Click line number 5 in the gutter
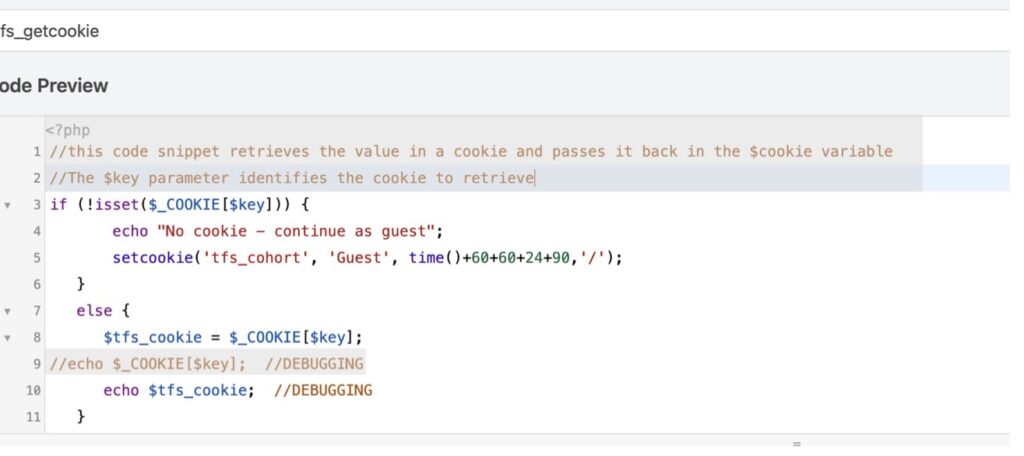Viewport: 1024px width, 456px height. (36, 258)
